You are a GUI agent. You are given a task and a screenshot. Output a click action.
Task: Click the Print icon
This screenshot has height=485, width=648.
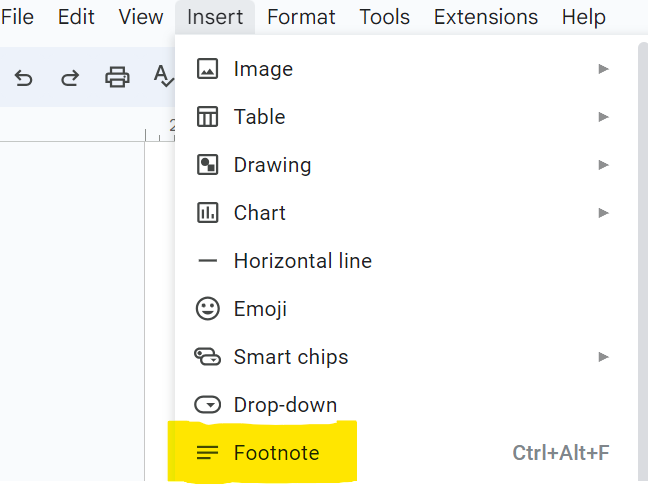(117, 77)
